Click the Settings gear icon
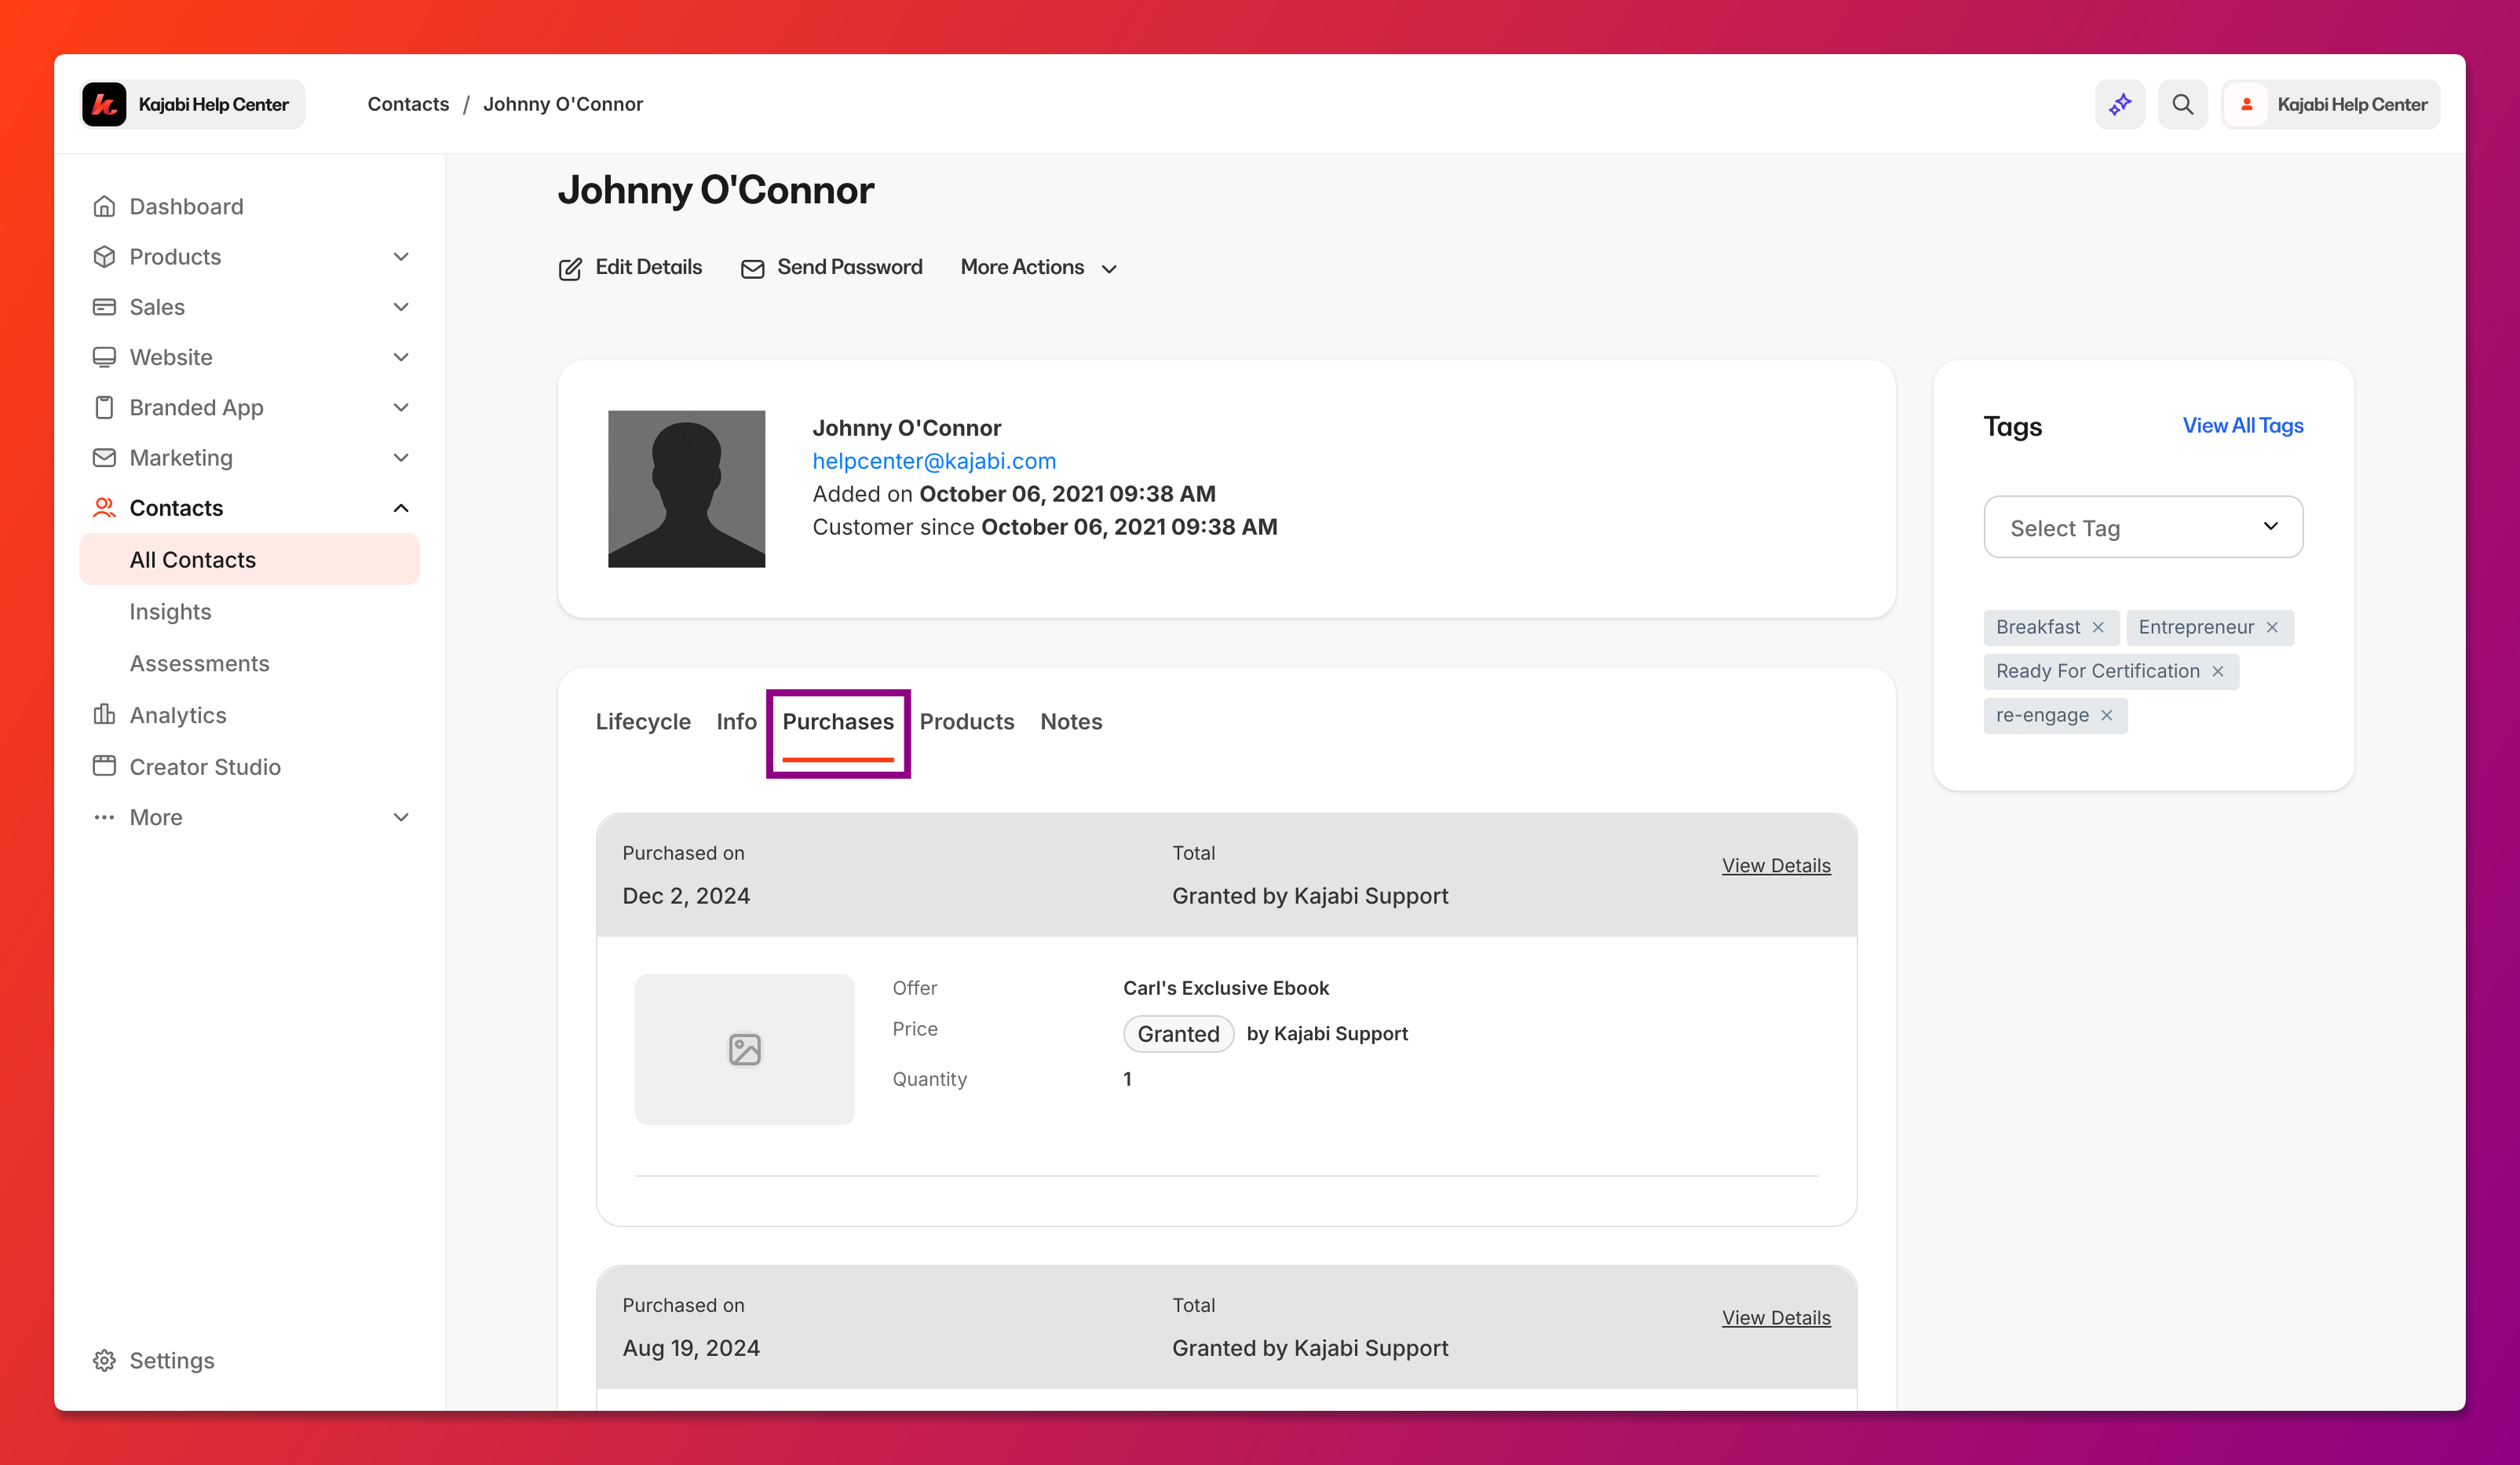 (104, 1360)
